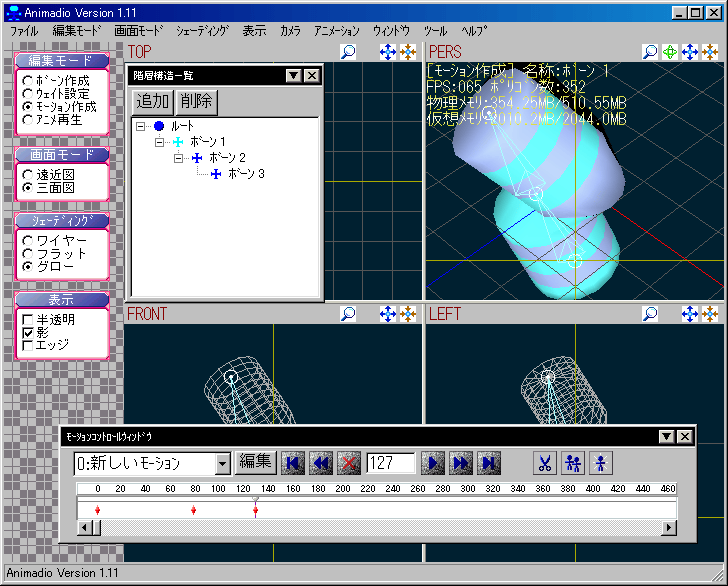Viewport: 728px width, 586px height.
Task: Click the blue pan arrows in FRONT view
Action: coord(388,314)
